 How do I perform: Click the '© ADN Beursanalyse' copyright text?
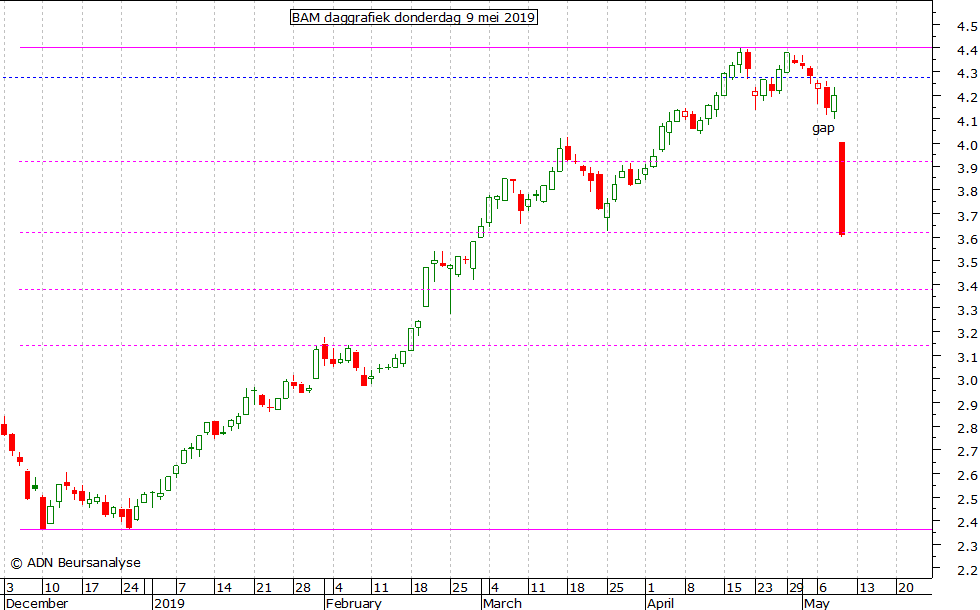pos(76,562)
